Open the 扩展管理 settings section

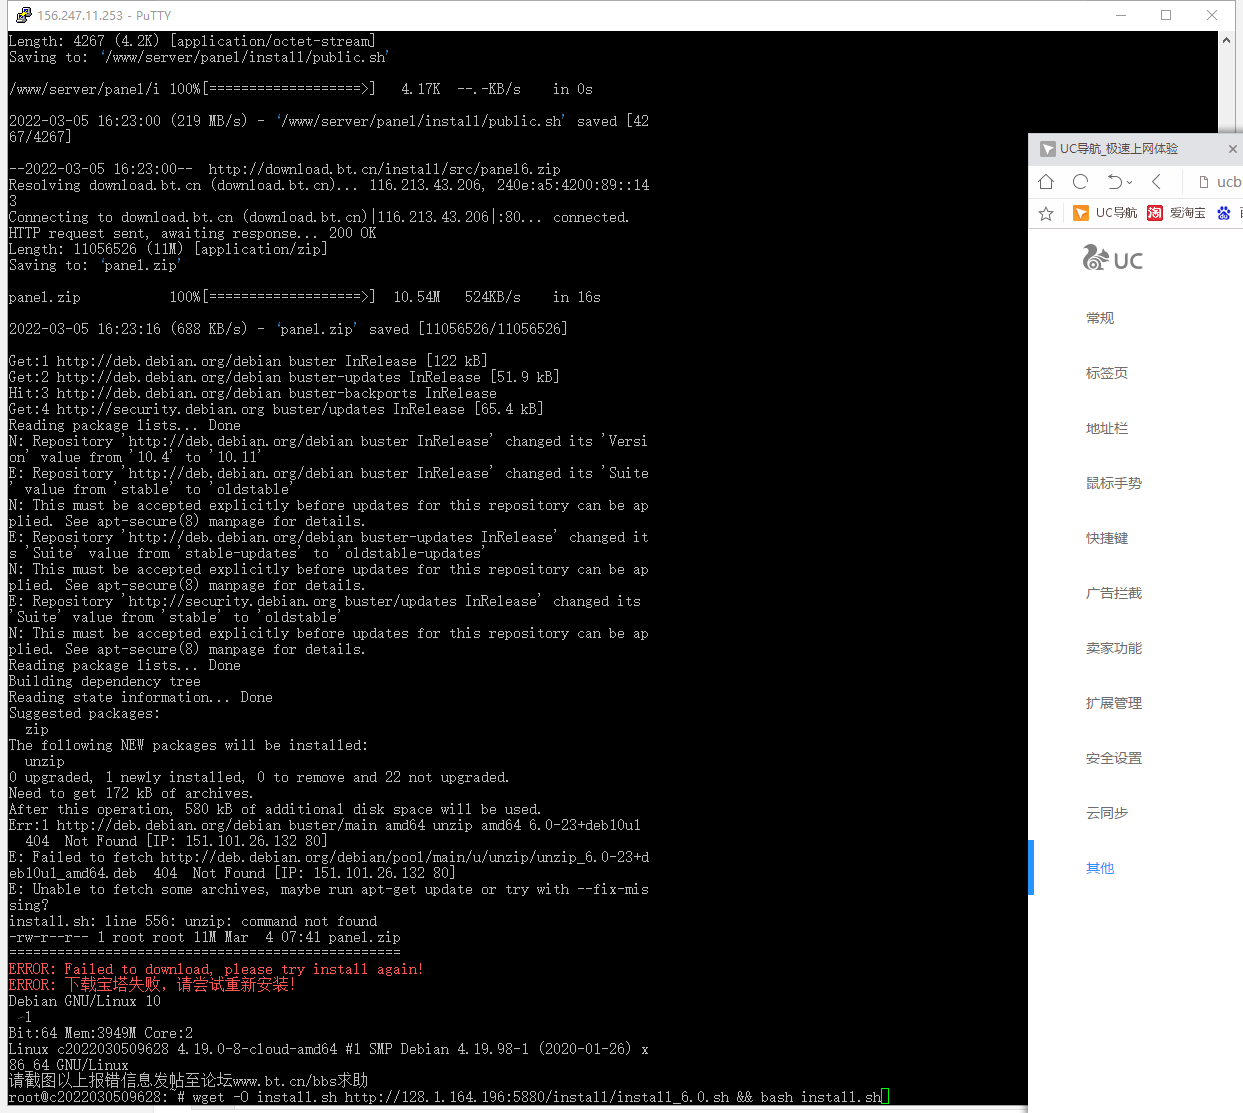click(x=1114, y=703)
